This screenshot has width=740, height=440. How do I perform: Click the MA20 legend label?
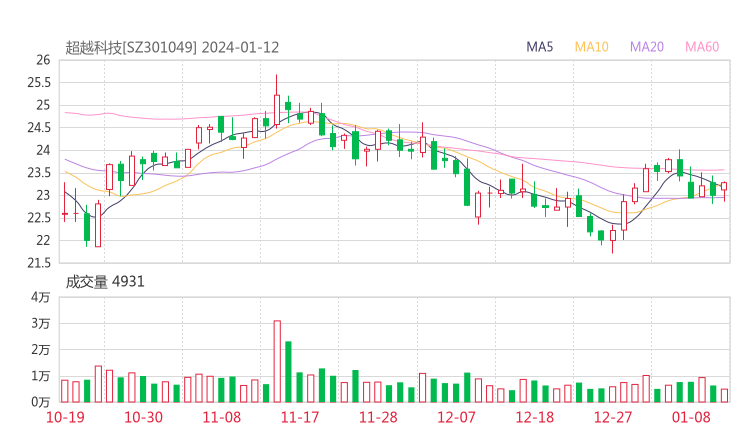pos(647,47)
